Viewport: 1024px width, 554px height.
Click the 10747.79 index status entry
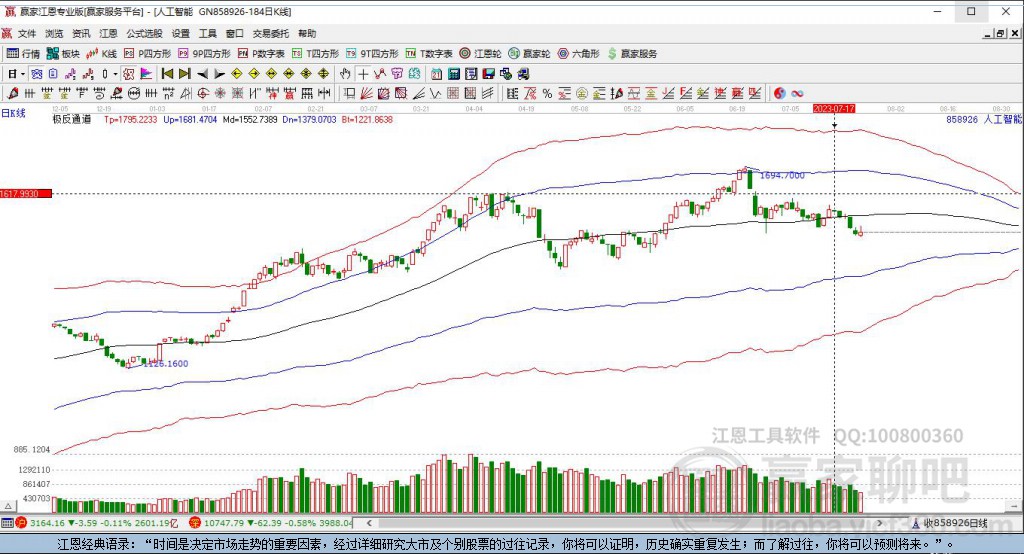click(271, 523)
